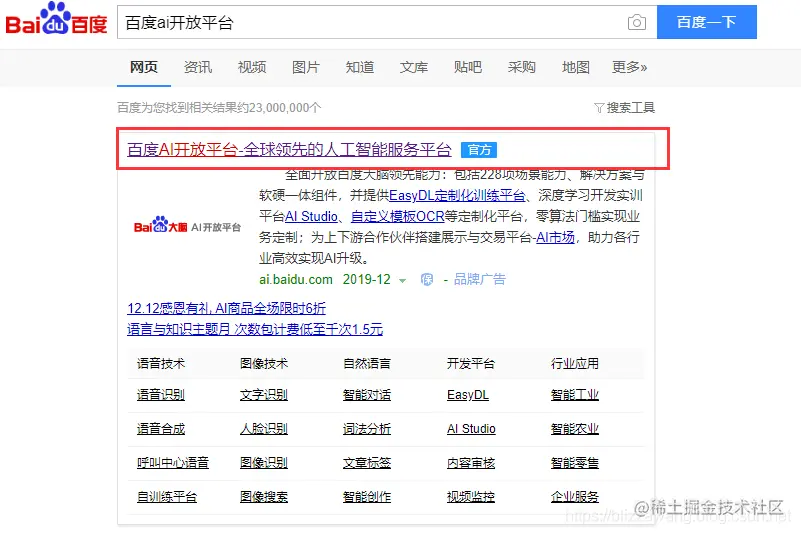Screen dimensions: 801x534
Task: Click the 图像技术 column header
Action: click(x=264, y=363)
